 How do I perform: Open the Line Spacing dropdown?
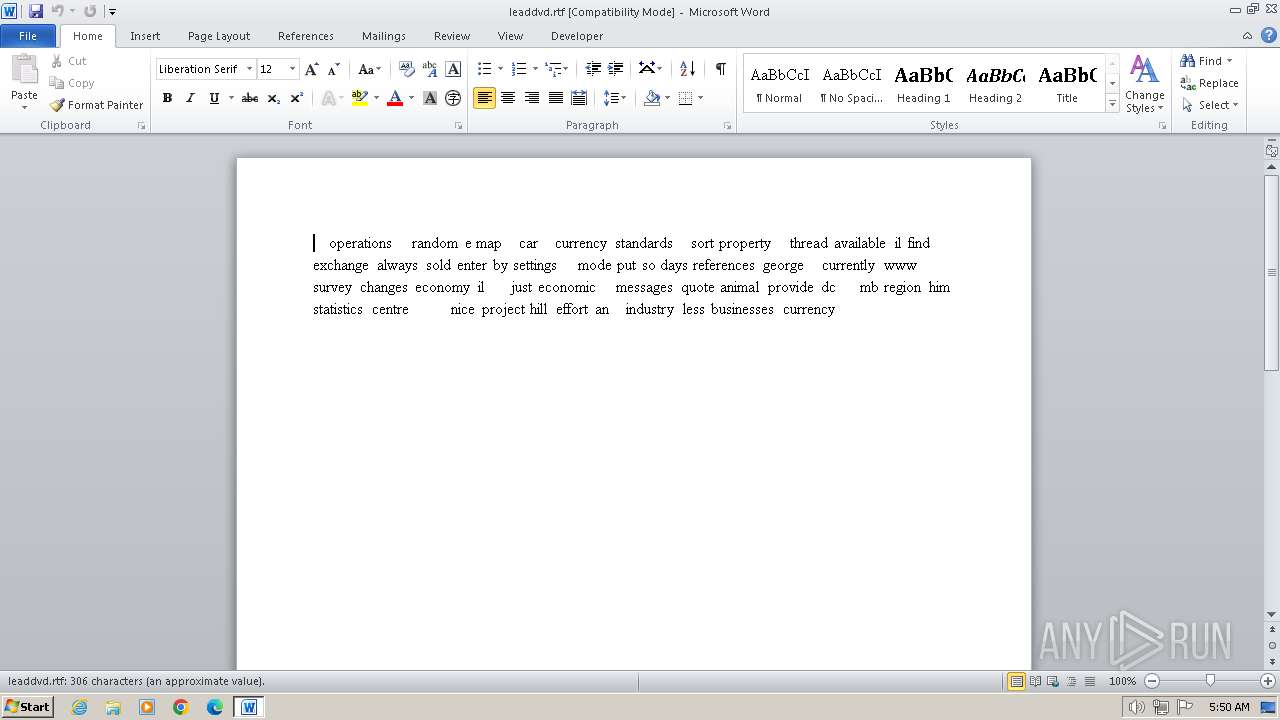(615, 98)
